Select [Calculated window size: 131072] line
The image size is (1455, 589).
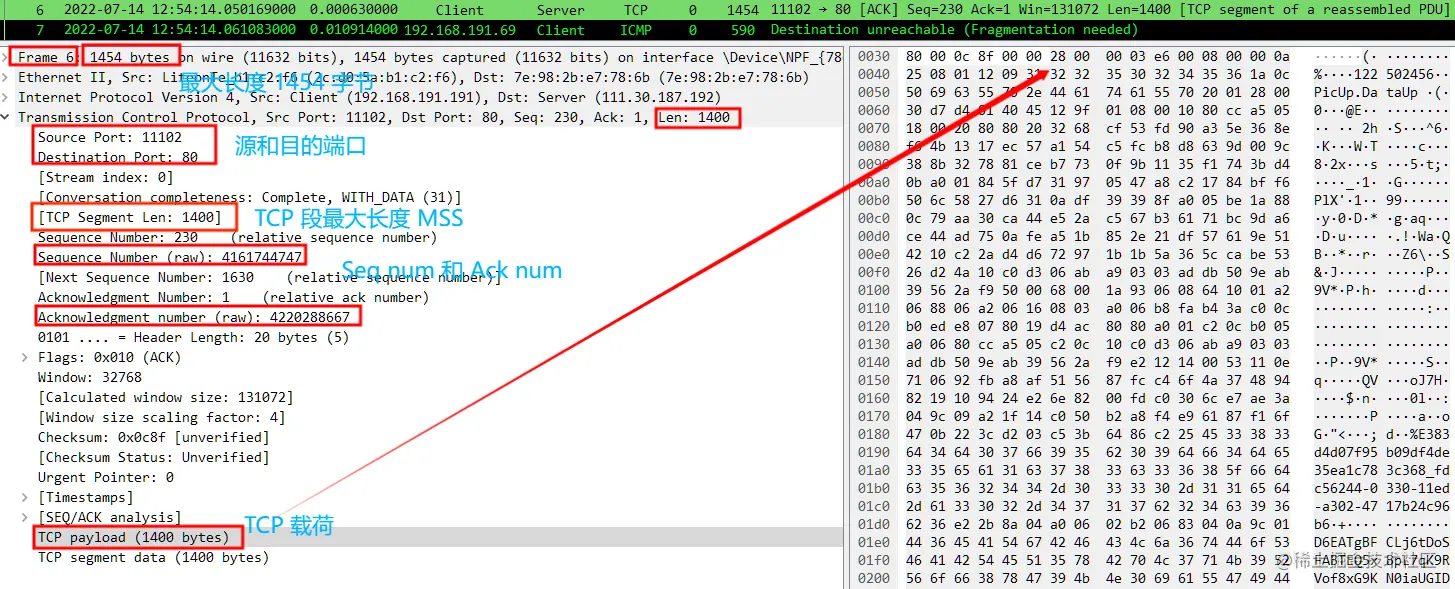click(x=166, y=397)
